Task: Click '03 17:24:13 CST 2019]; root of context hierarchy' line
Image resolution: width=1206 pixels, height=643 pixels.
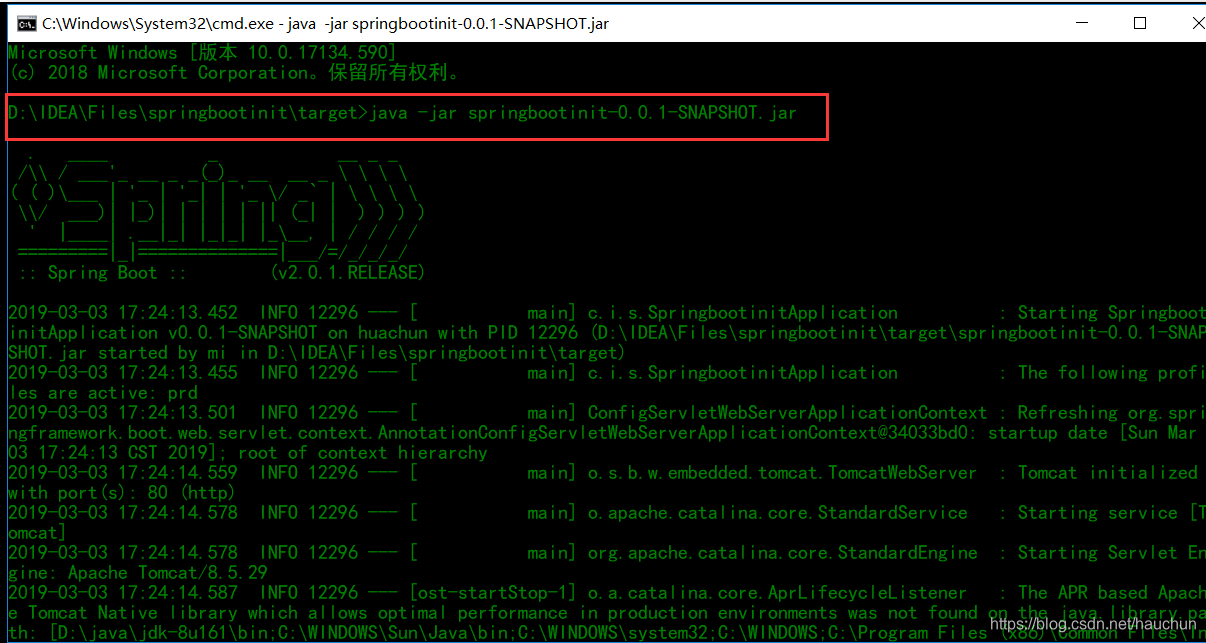Action: [247, 452]
